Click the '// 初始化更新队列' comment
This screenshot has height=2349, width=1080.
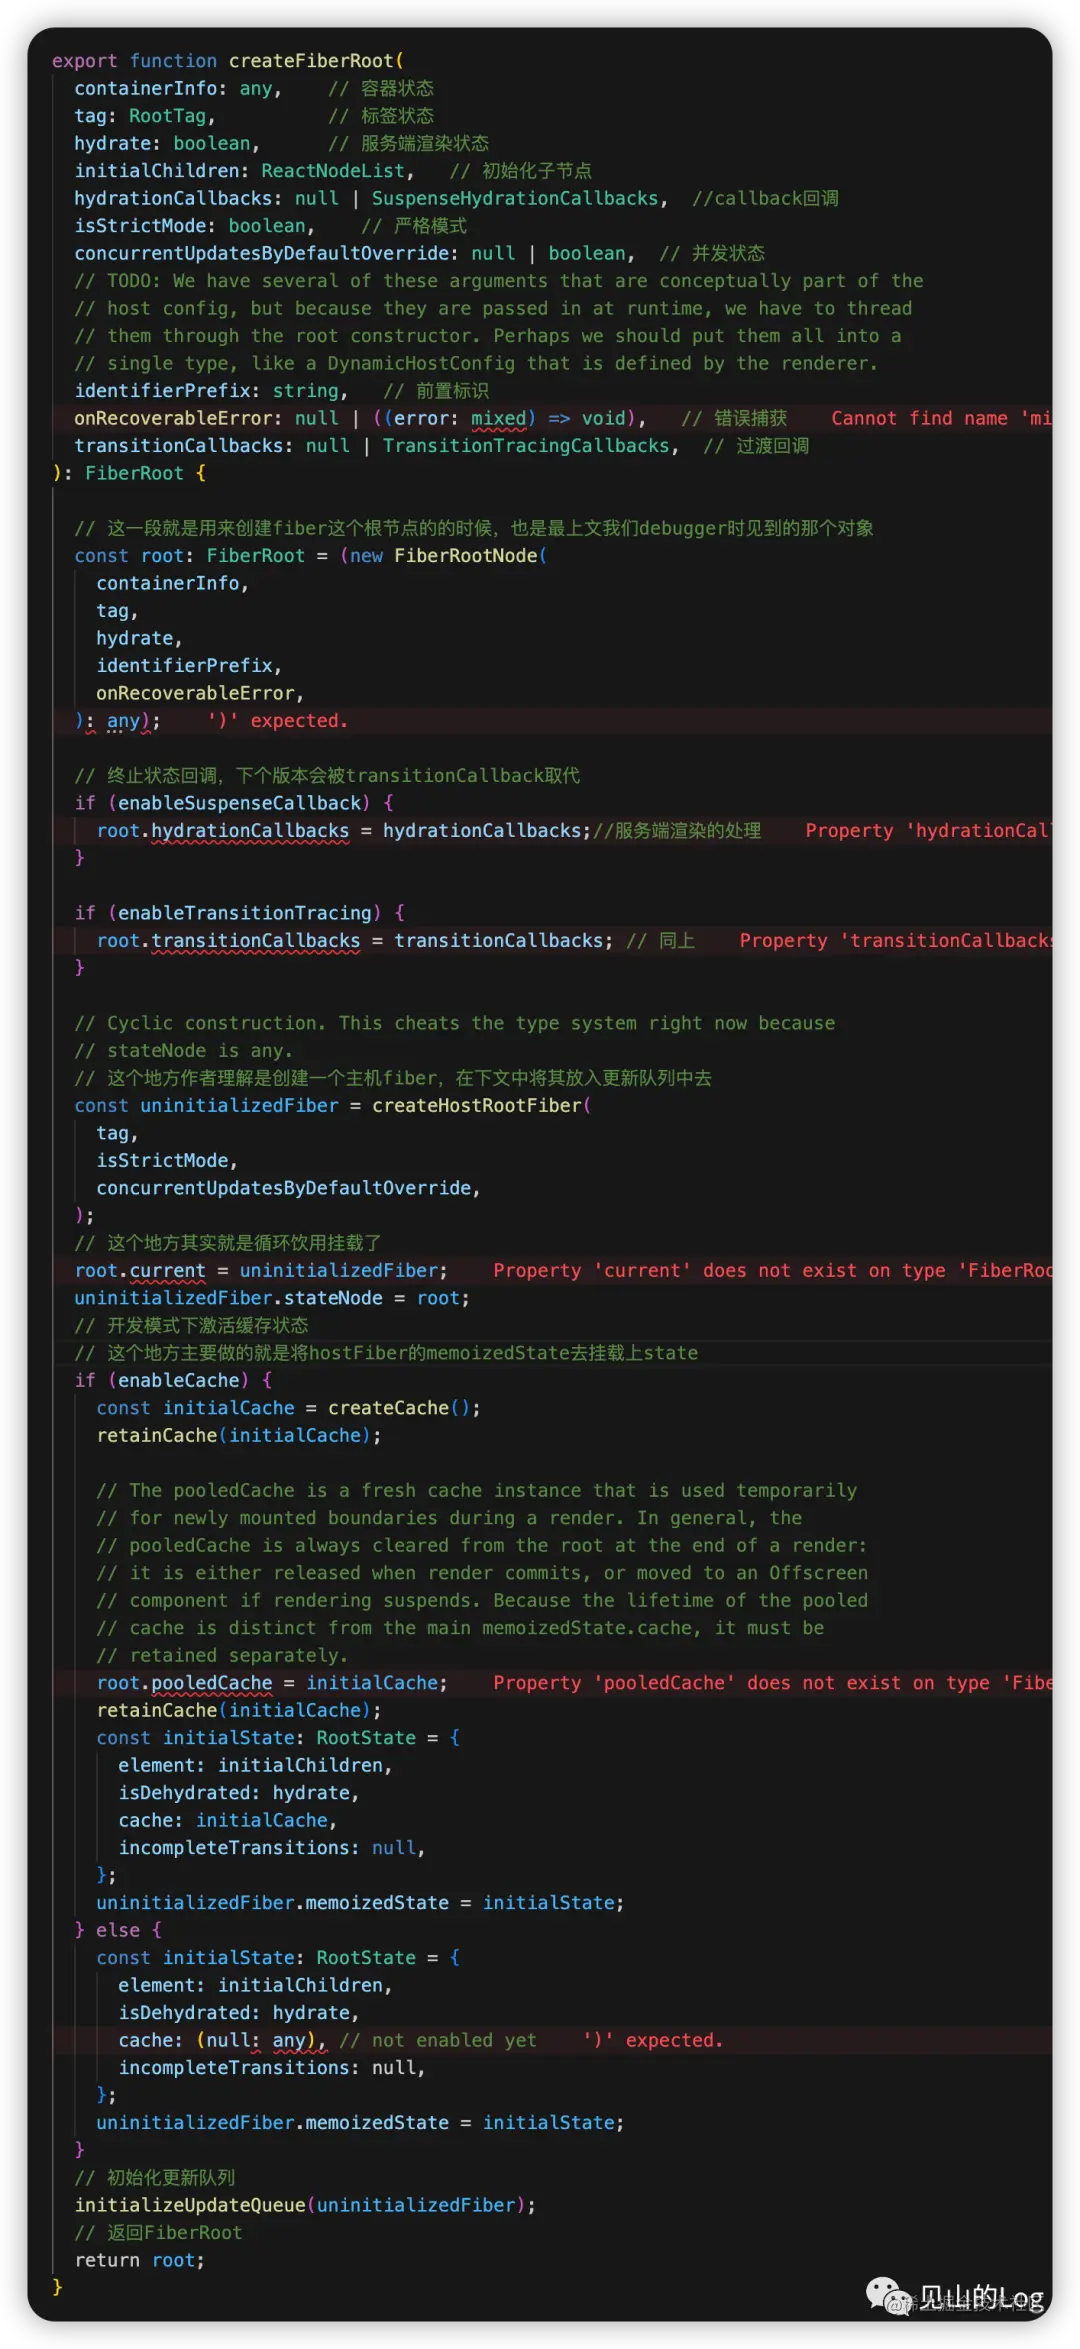[155, 2178]
